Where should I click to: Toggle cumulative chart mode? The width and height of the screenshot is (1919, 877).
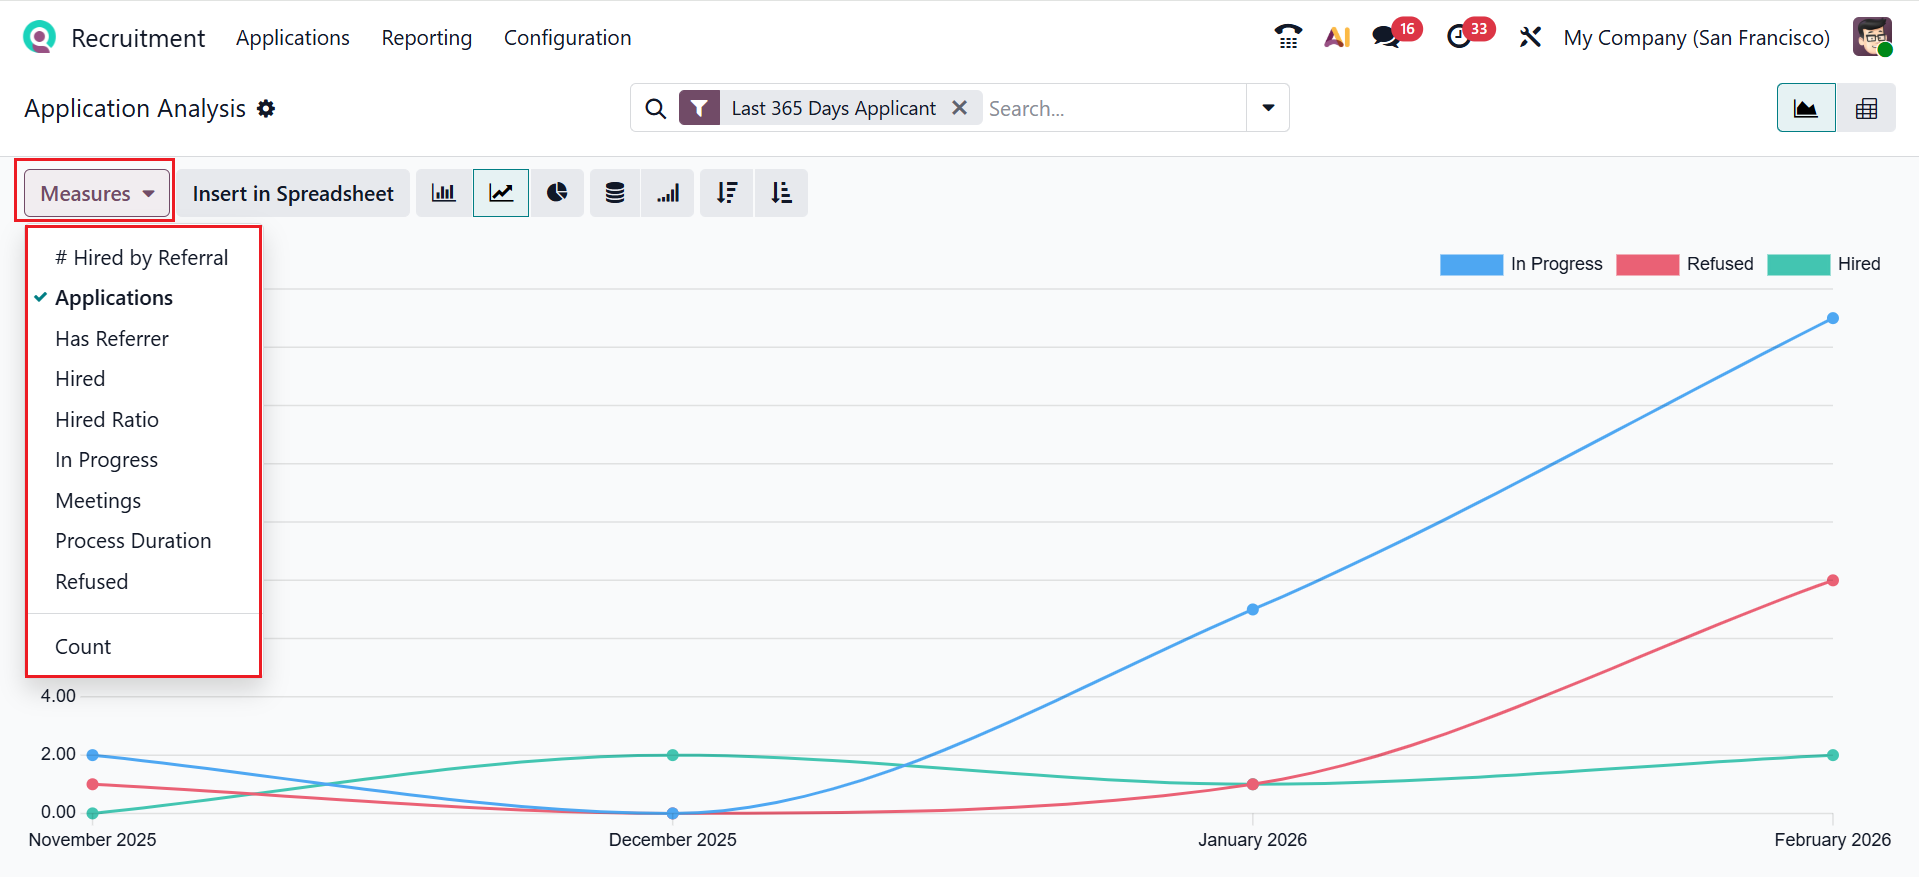coord(668,193)
